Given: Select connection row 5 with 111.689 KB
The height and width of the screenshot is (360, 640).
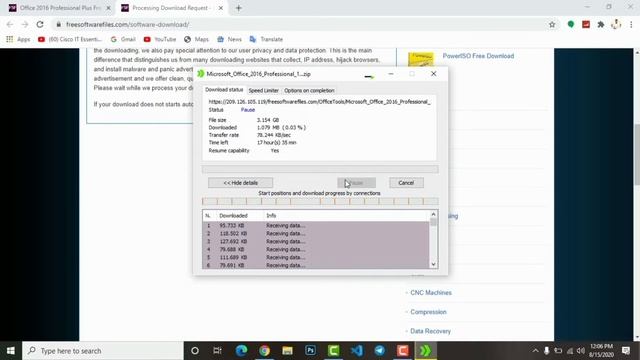Looking at the screenshot, I should coord(316,257).
